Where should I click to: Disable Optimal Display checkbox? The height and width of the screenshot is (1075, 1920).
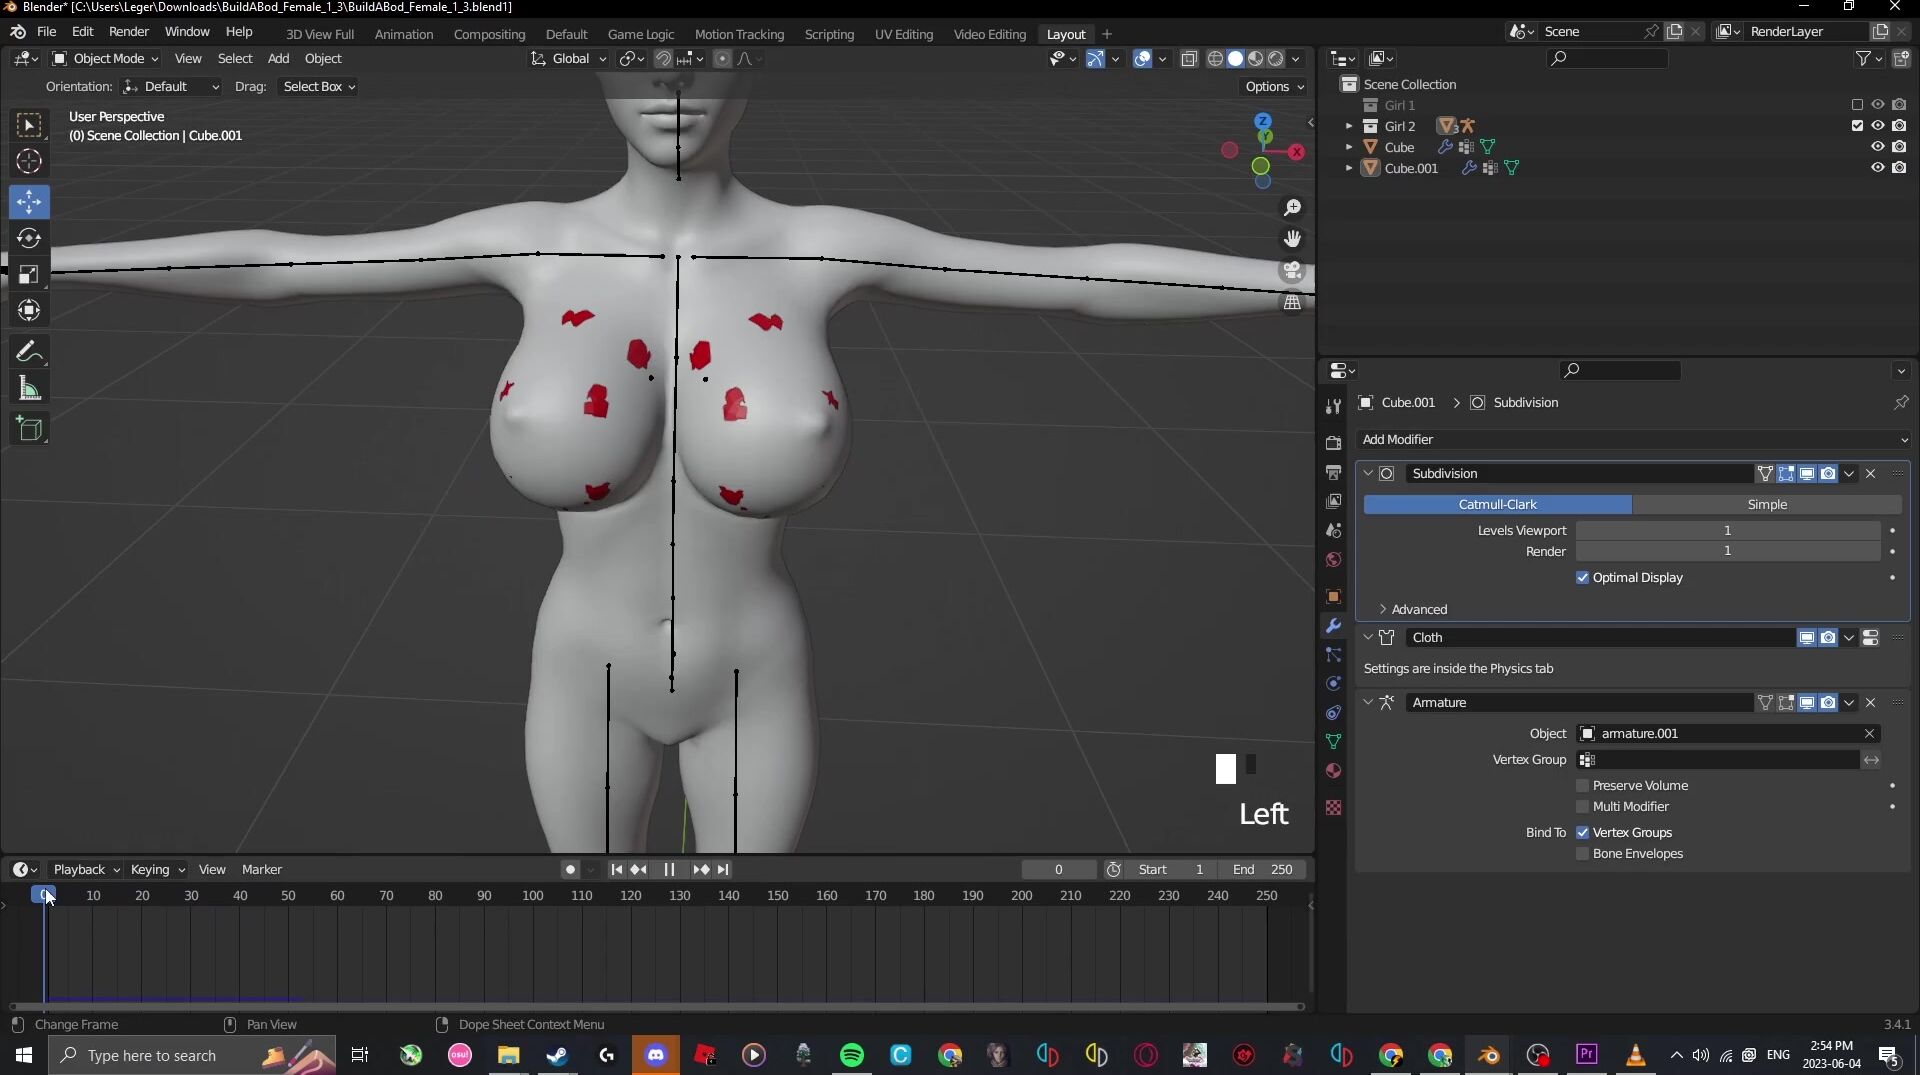pos(1582,578)
